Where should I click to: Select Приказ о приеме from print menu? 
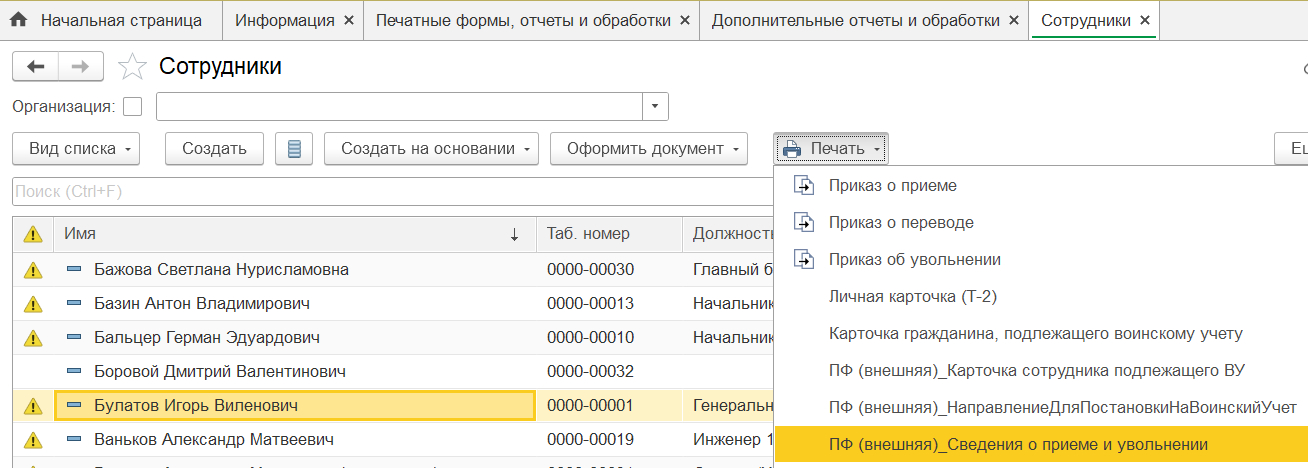[892, 186]
